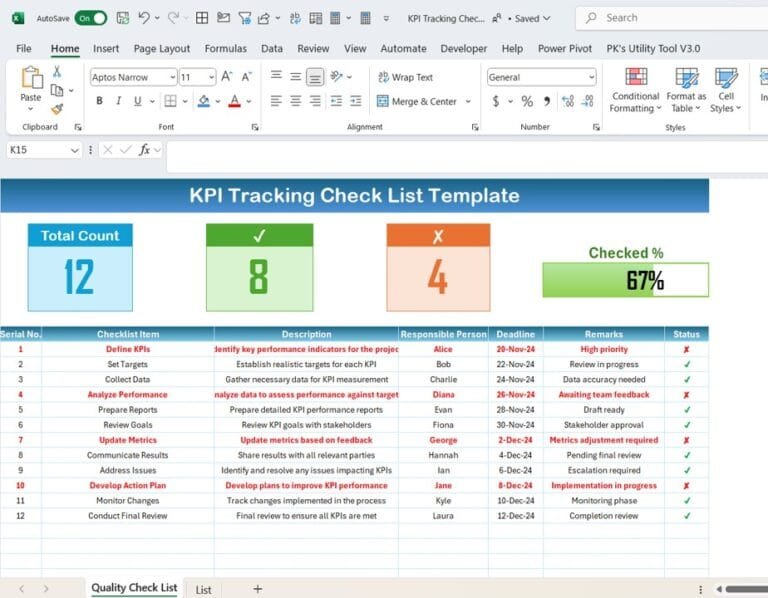Toggle Italic formatting
The image size is (768, 598).
point(119,101)
